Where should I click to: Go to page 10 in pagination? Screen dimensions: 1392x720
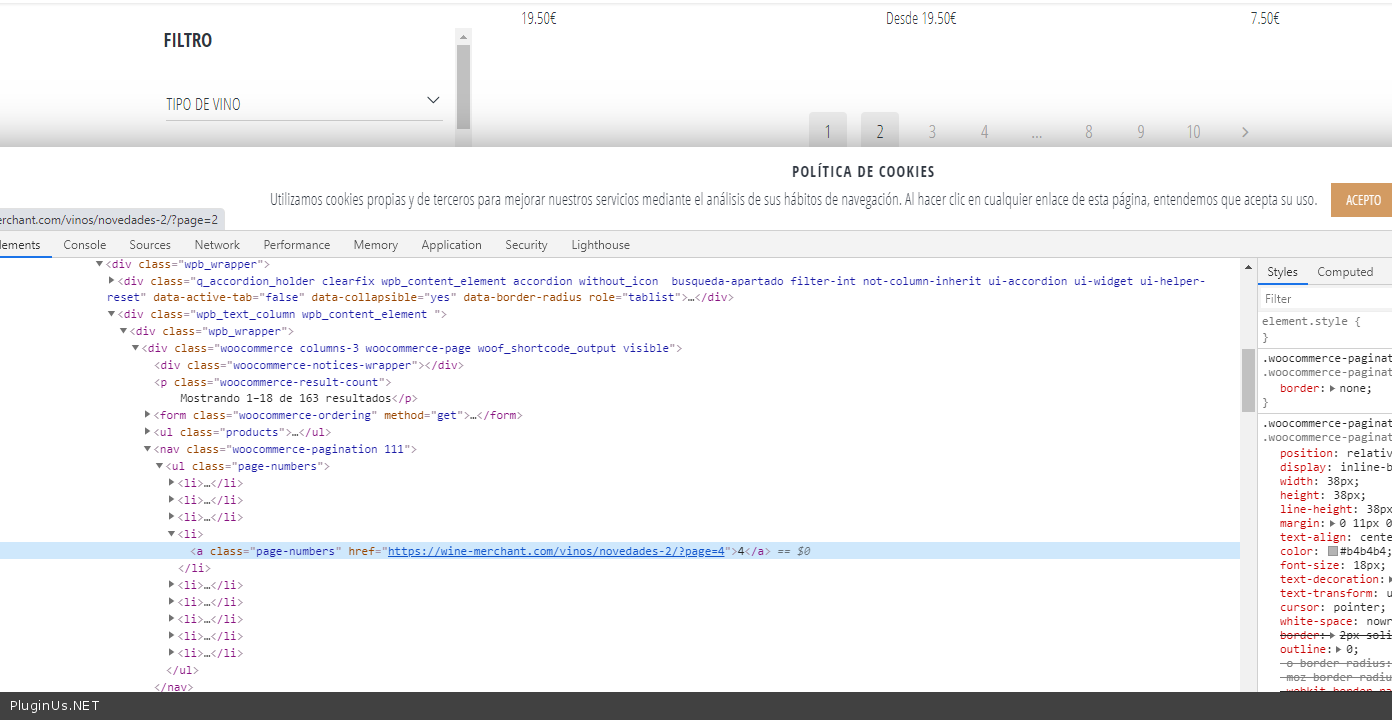pyautogui.click(x=1193, y=132)
